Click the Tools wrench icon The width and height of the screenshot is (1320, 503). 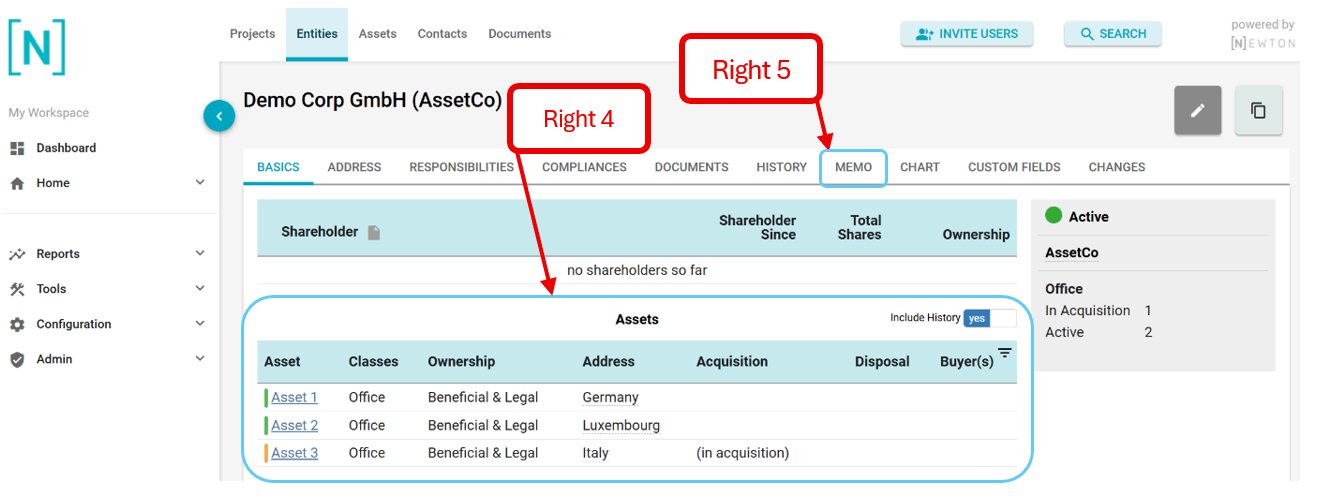17,289
